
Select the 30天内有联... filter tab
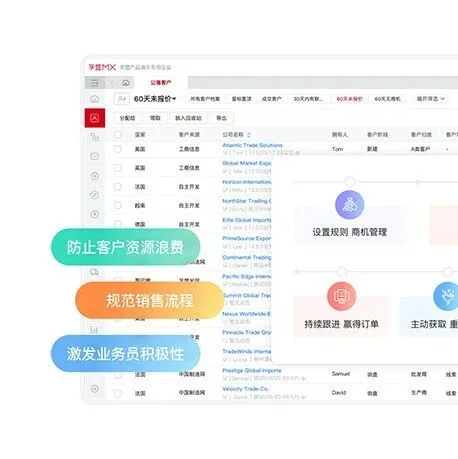pos(308,99)
